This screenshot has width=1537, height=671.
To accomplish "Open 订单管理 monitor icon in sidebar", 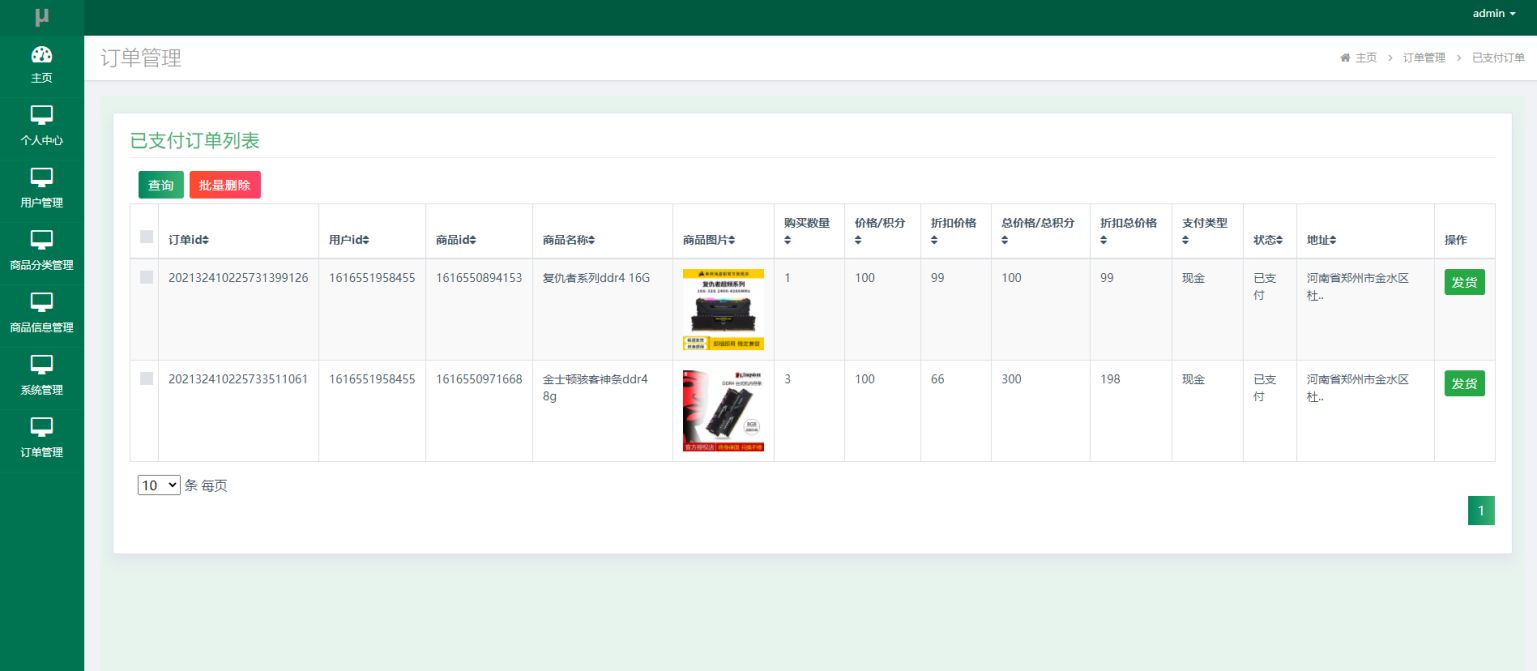I will pos(42,427).
